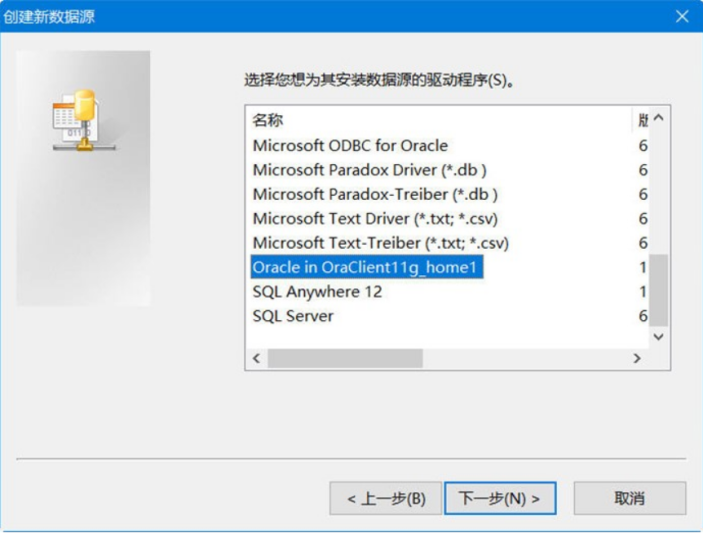Click driver list scroll up arrow
This screenshot has height=533, width=703.
(x=658, y=118)
